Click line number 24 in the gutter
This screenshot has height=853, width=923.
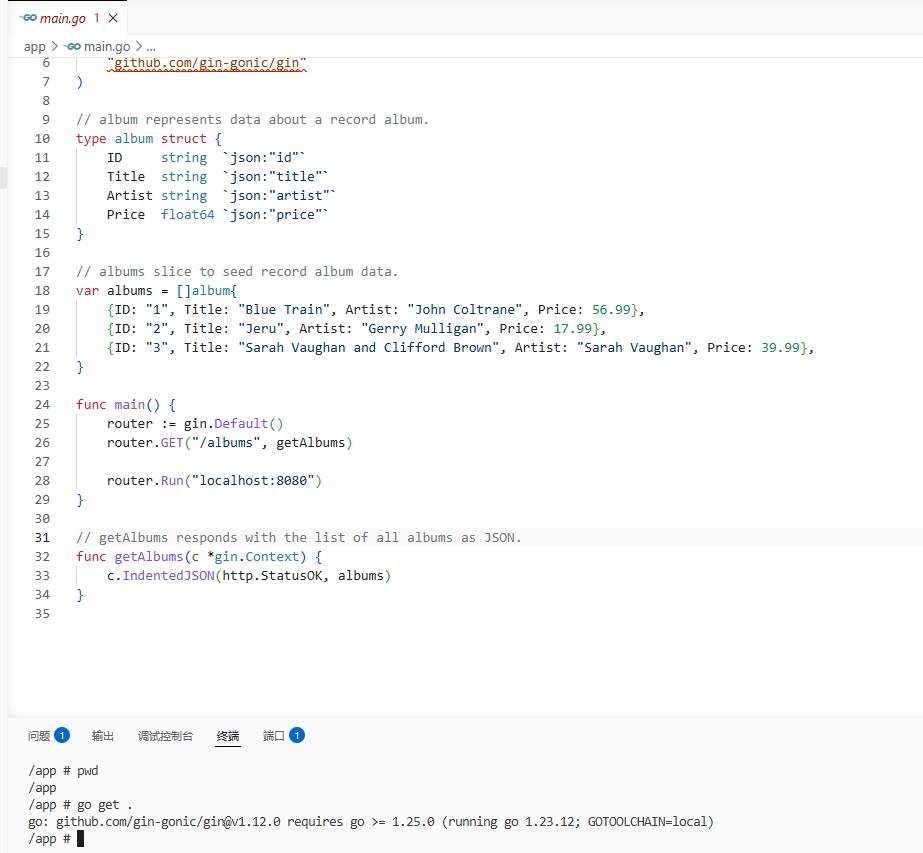[42, 405]
